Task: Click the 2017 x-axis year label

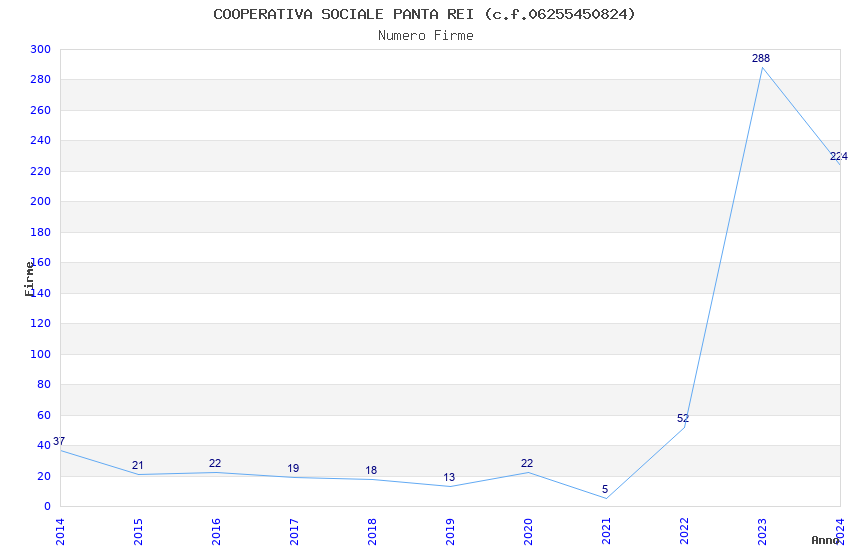Action: (294, 532)
